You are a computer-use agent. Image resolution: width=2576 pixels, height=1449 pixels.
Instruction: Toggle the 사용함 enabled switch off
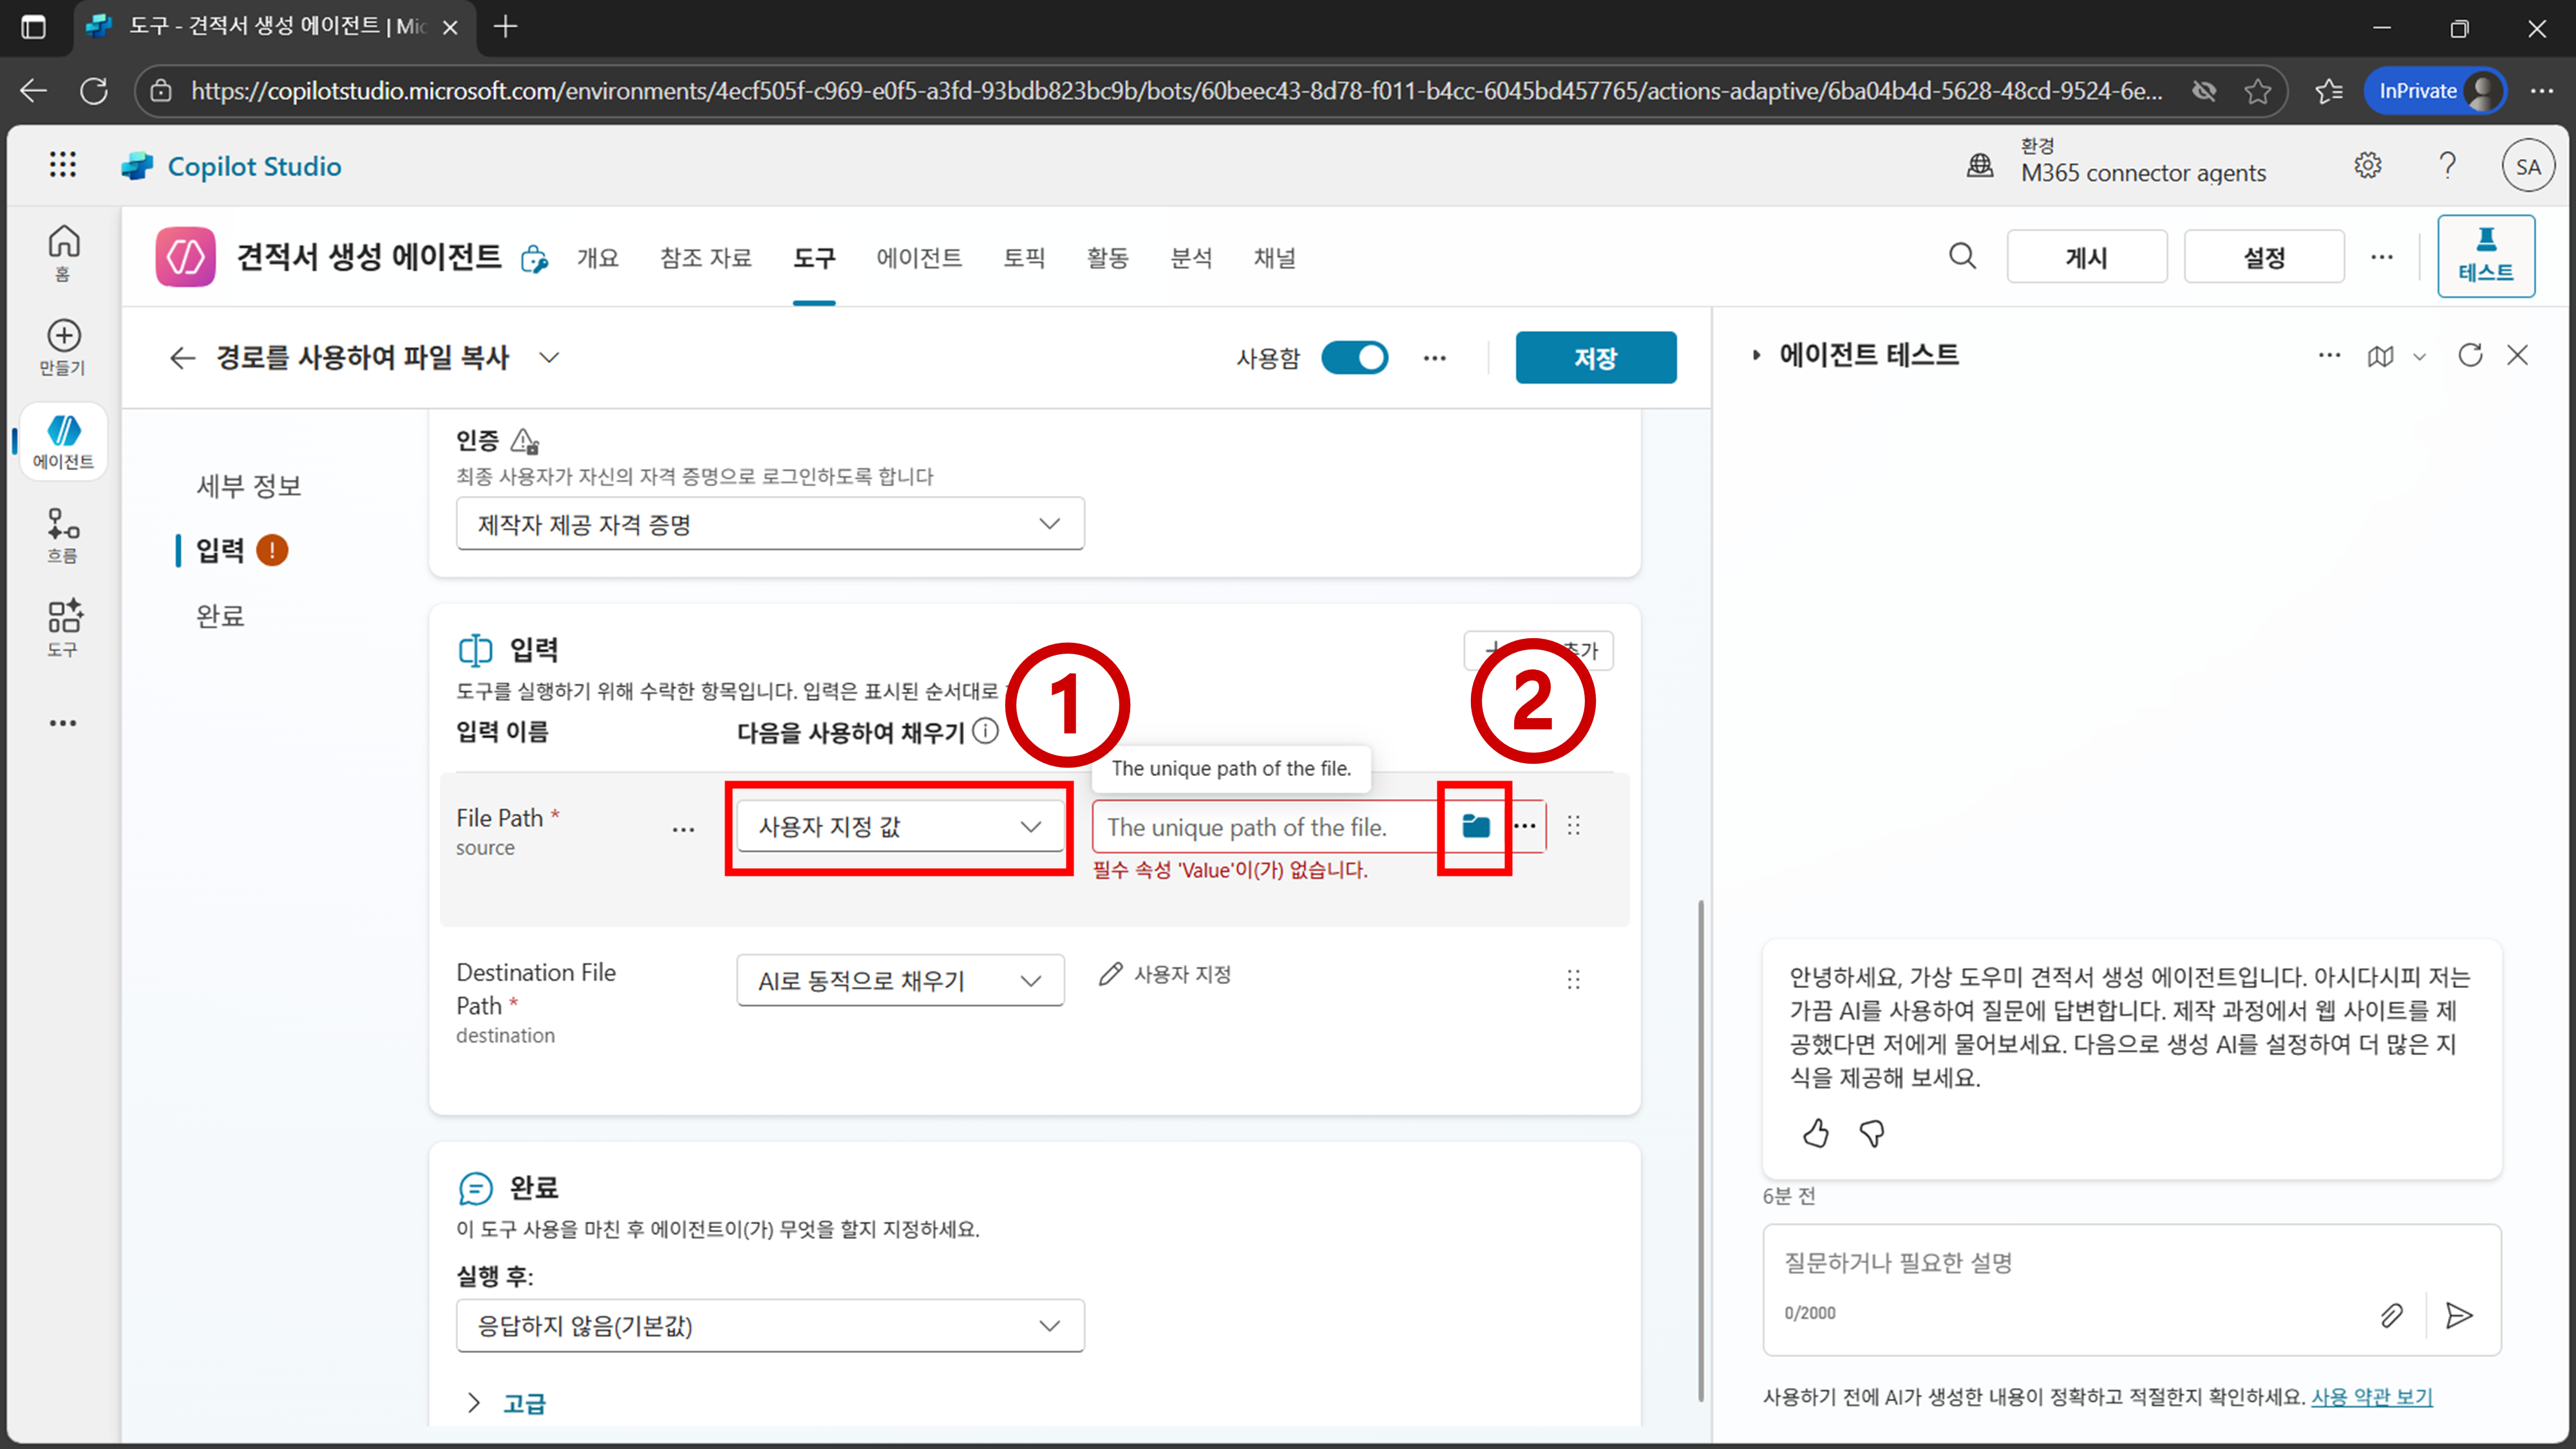click(x=1354, y=358)
